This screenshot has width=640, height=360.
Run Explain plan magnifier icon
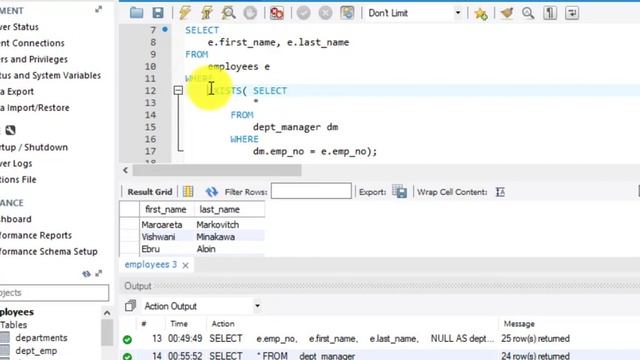coord(229,13)
